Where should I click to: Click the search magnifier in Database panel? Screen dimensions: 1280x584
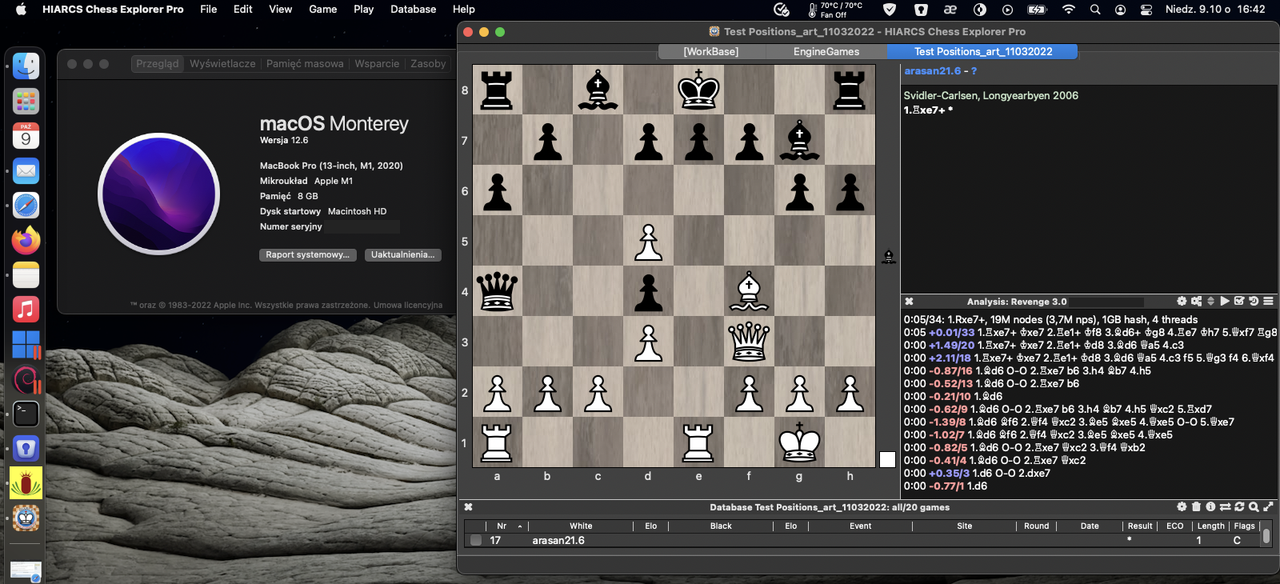[1254, 508]
